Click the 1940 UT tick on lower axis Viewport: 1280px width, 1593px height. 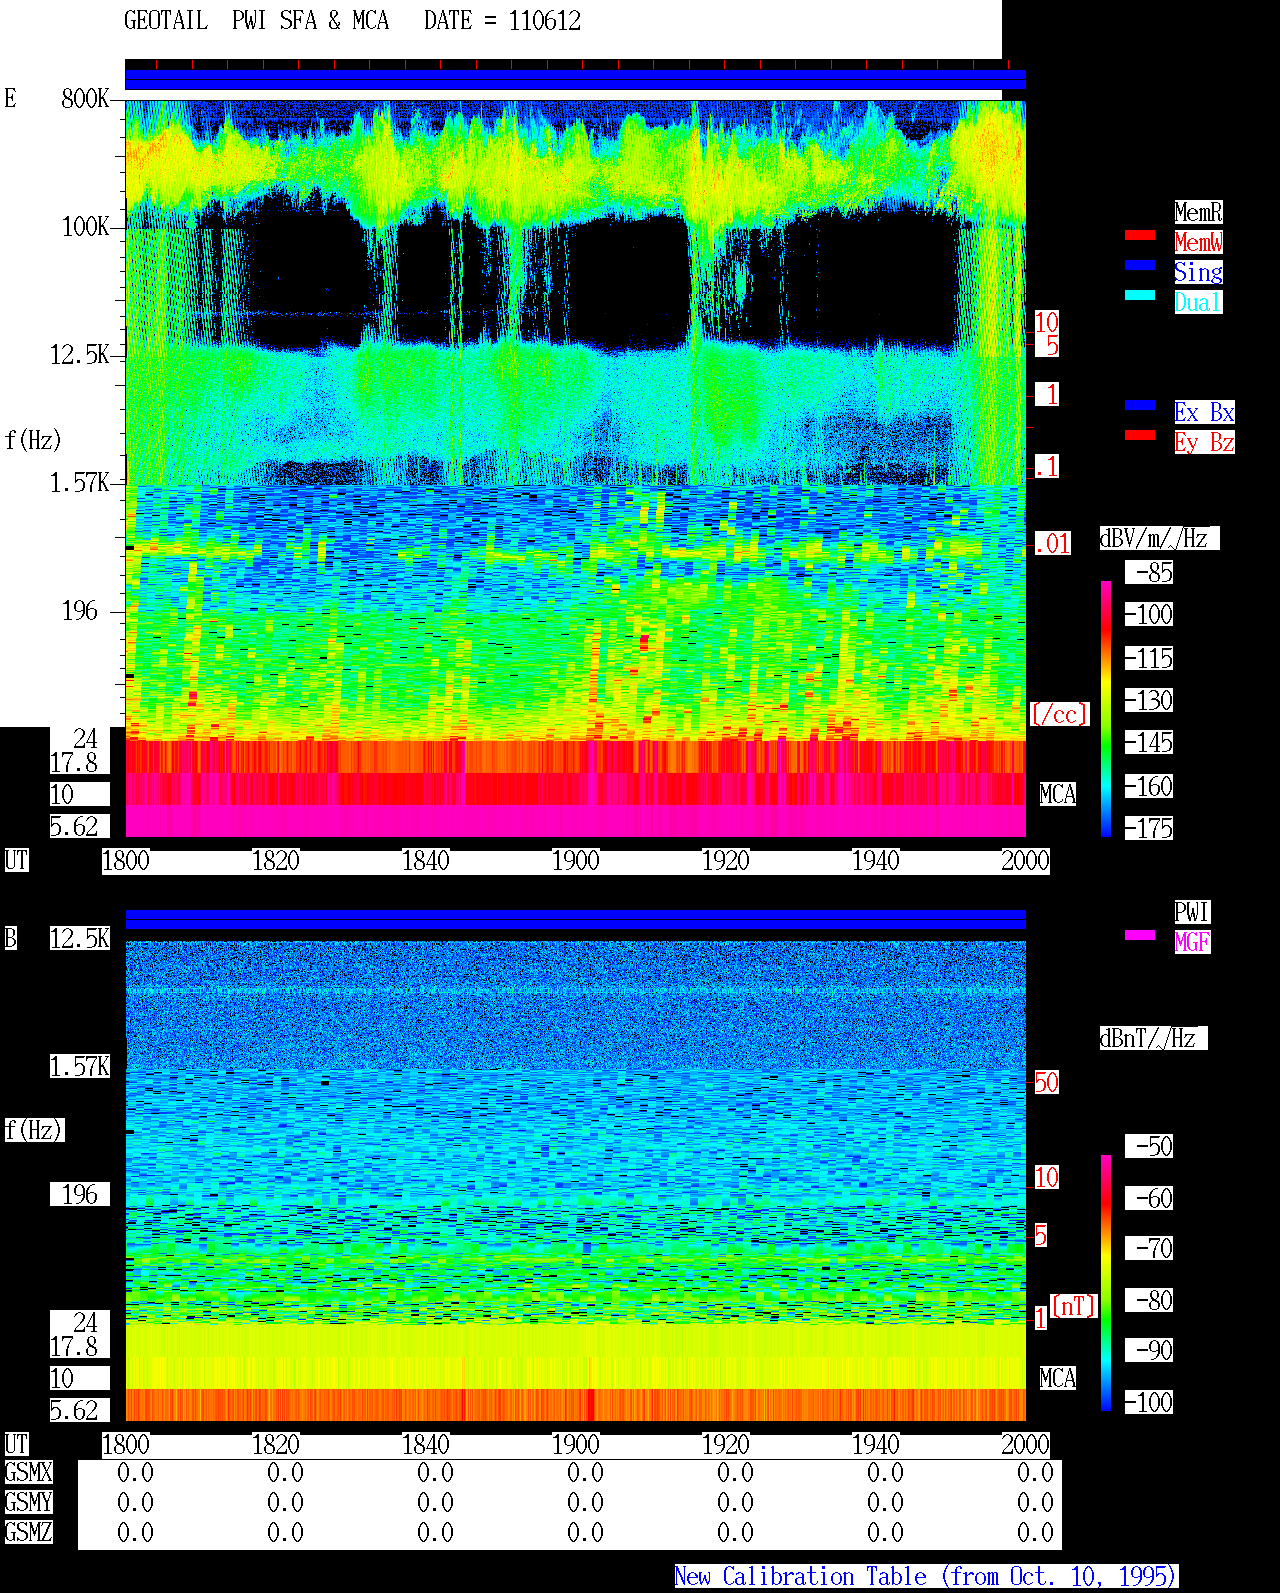(x=875, y=1445)
